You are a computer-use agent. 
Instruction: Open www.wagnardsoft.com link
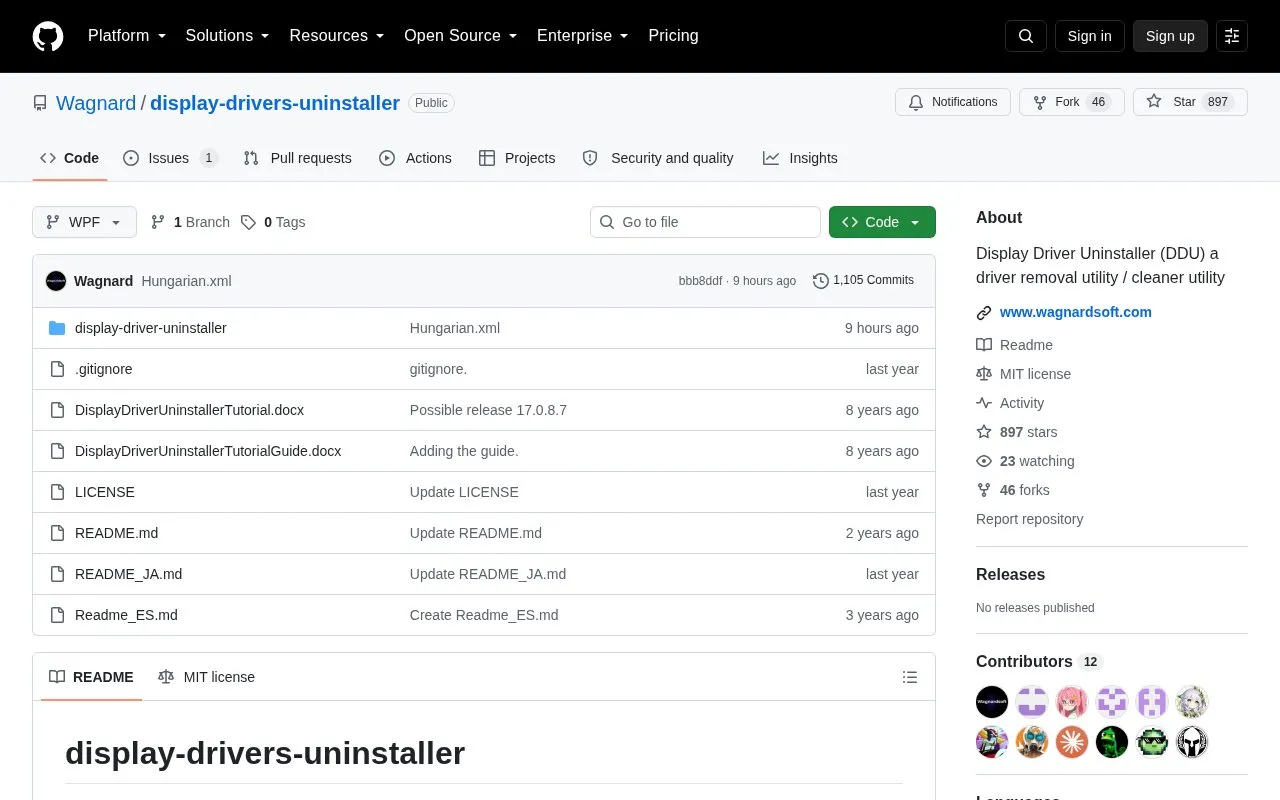1076,312
